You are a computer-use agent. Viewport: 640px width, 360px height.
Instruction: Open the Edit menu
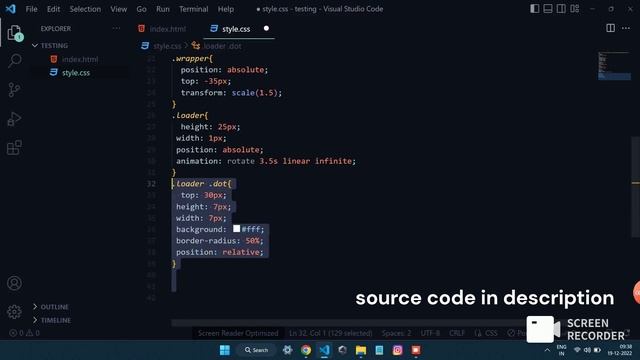tap(53, 9)
